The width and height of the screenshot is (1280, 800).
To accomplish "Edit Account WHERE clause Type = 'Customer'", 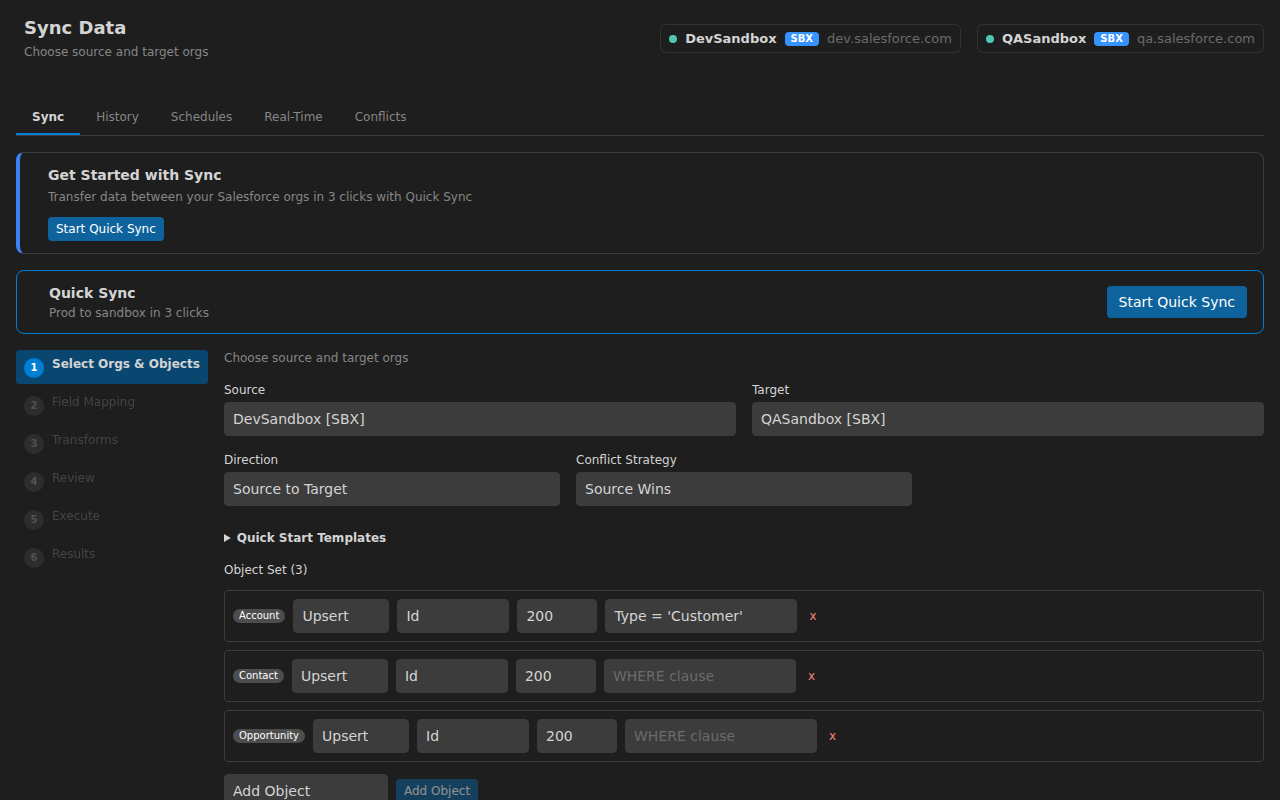I will [701, 616].
